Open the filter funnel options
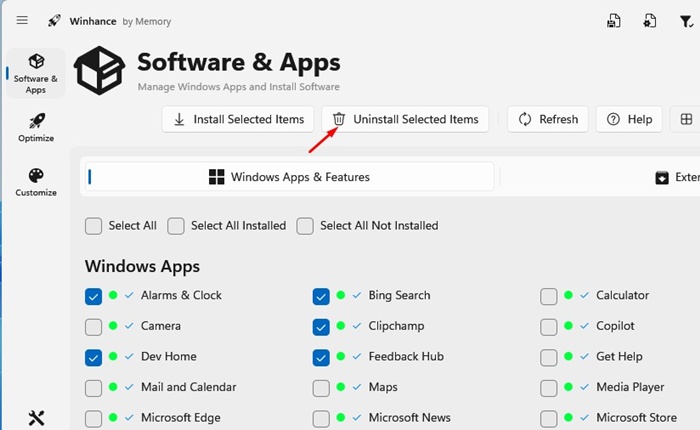The height and width of the screenshot is (430, 700). coord(686,21)
